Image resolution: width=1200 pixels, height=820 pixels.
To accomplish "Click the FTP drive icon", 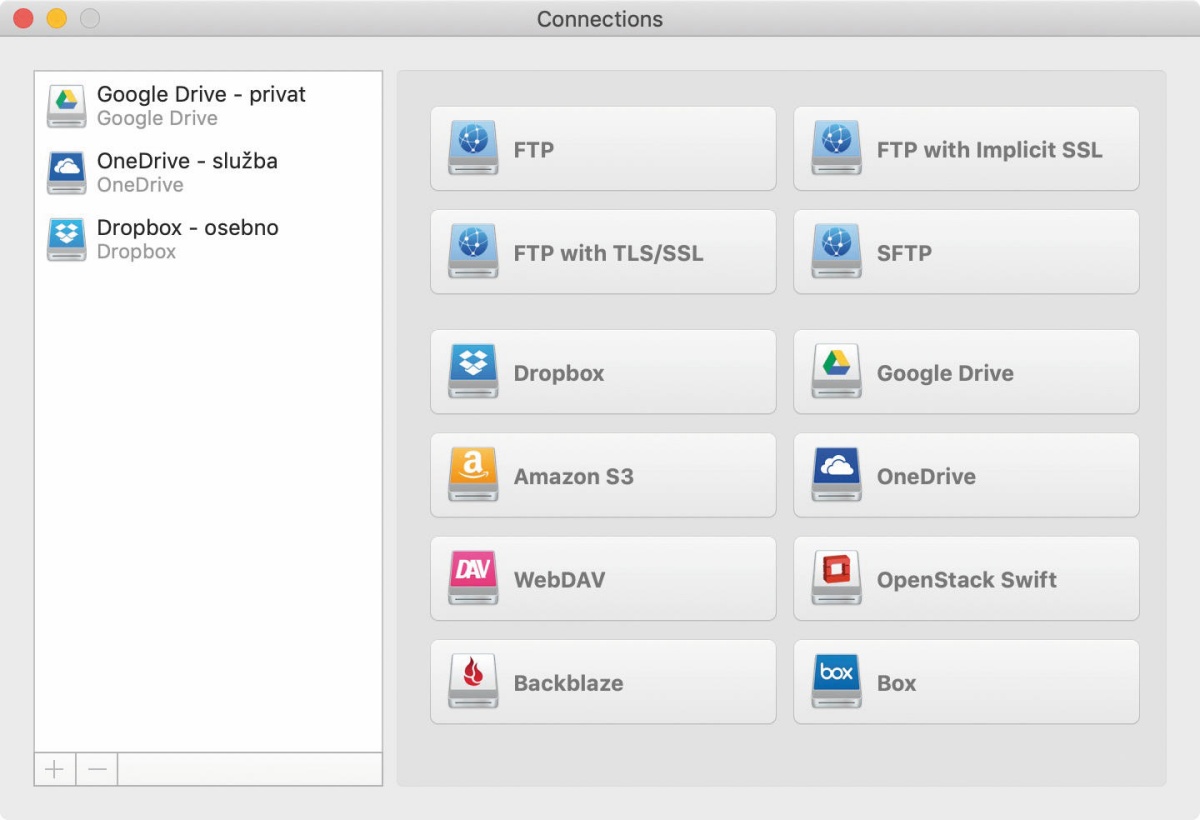I will [x=473, y=149].
